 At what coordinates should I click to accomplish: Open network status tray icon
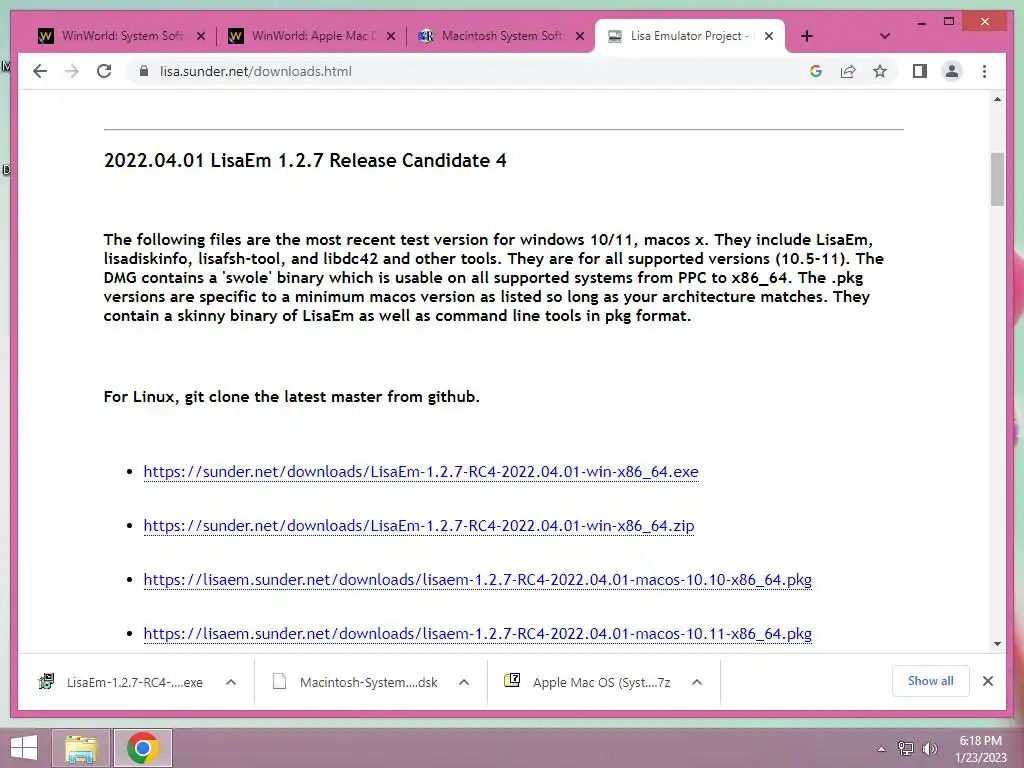tap(906, 749)
